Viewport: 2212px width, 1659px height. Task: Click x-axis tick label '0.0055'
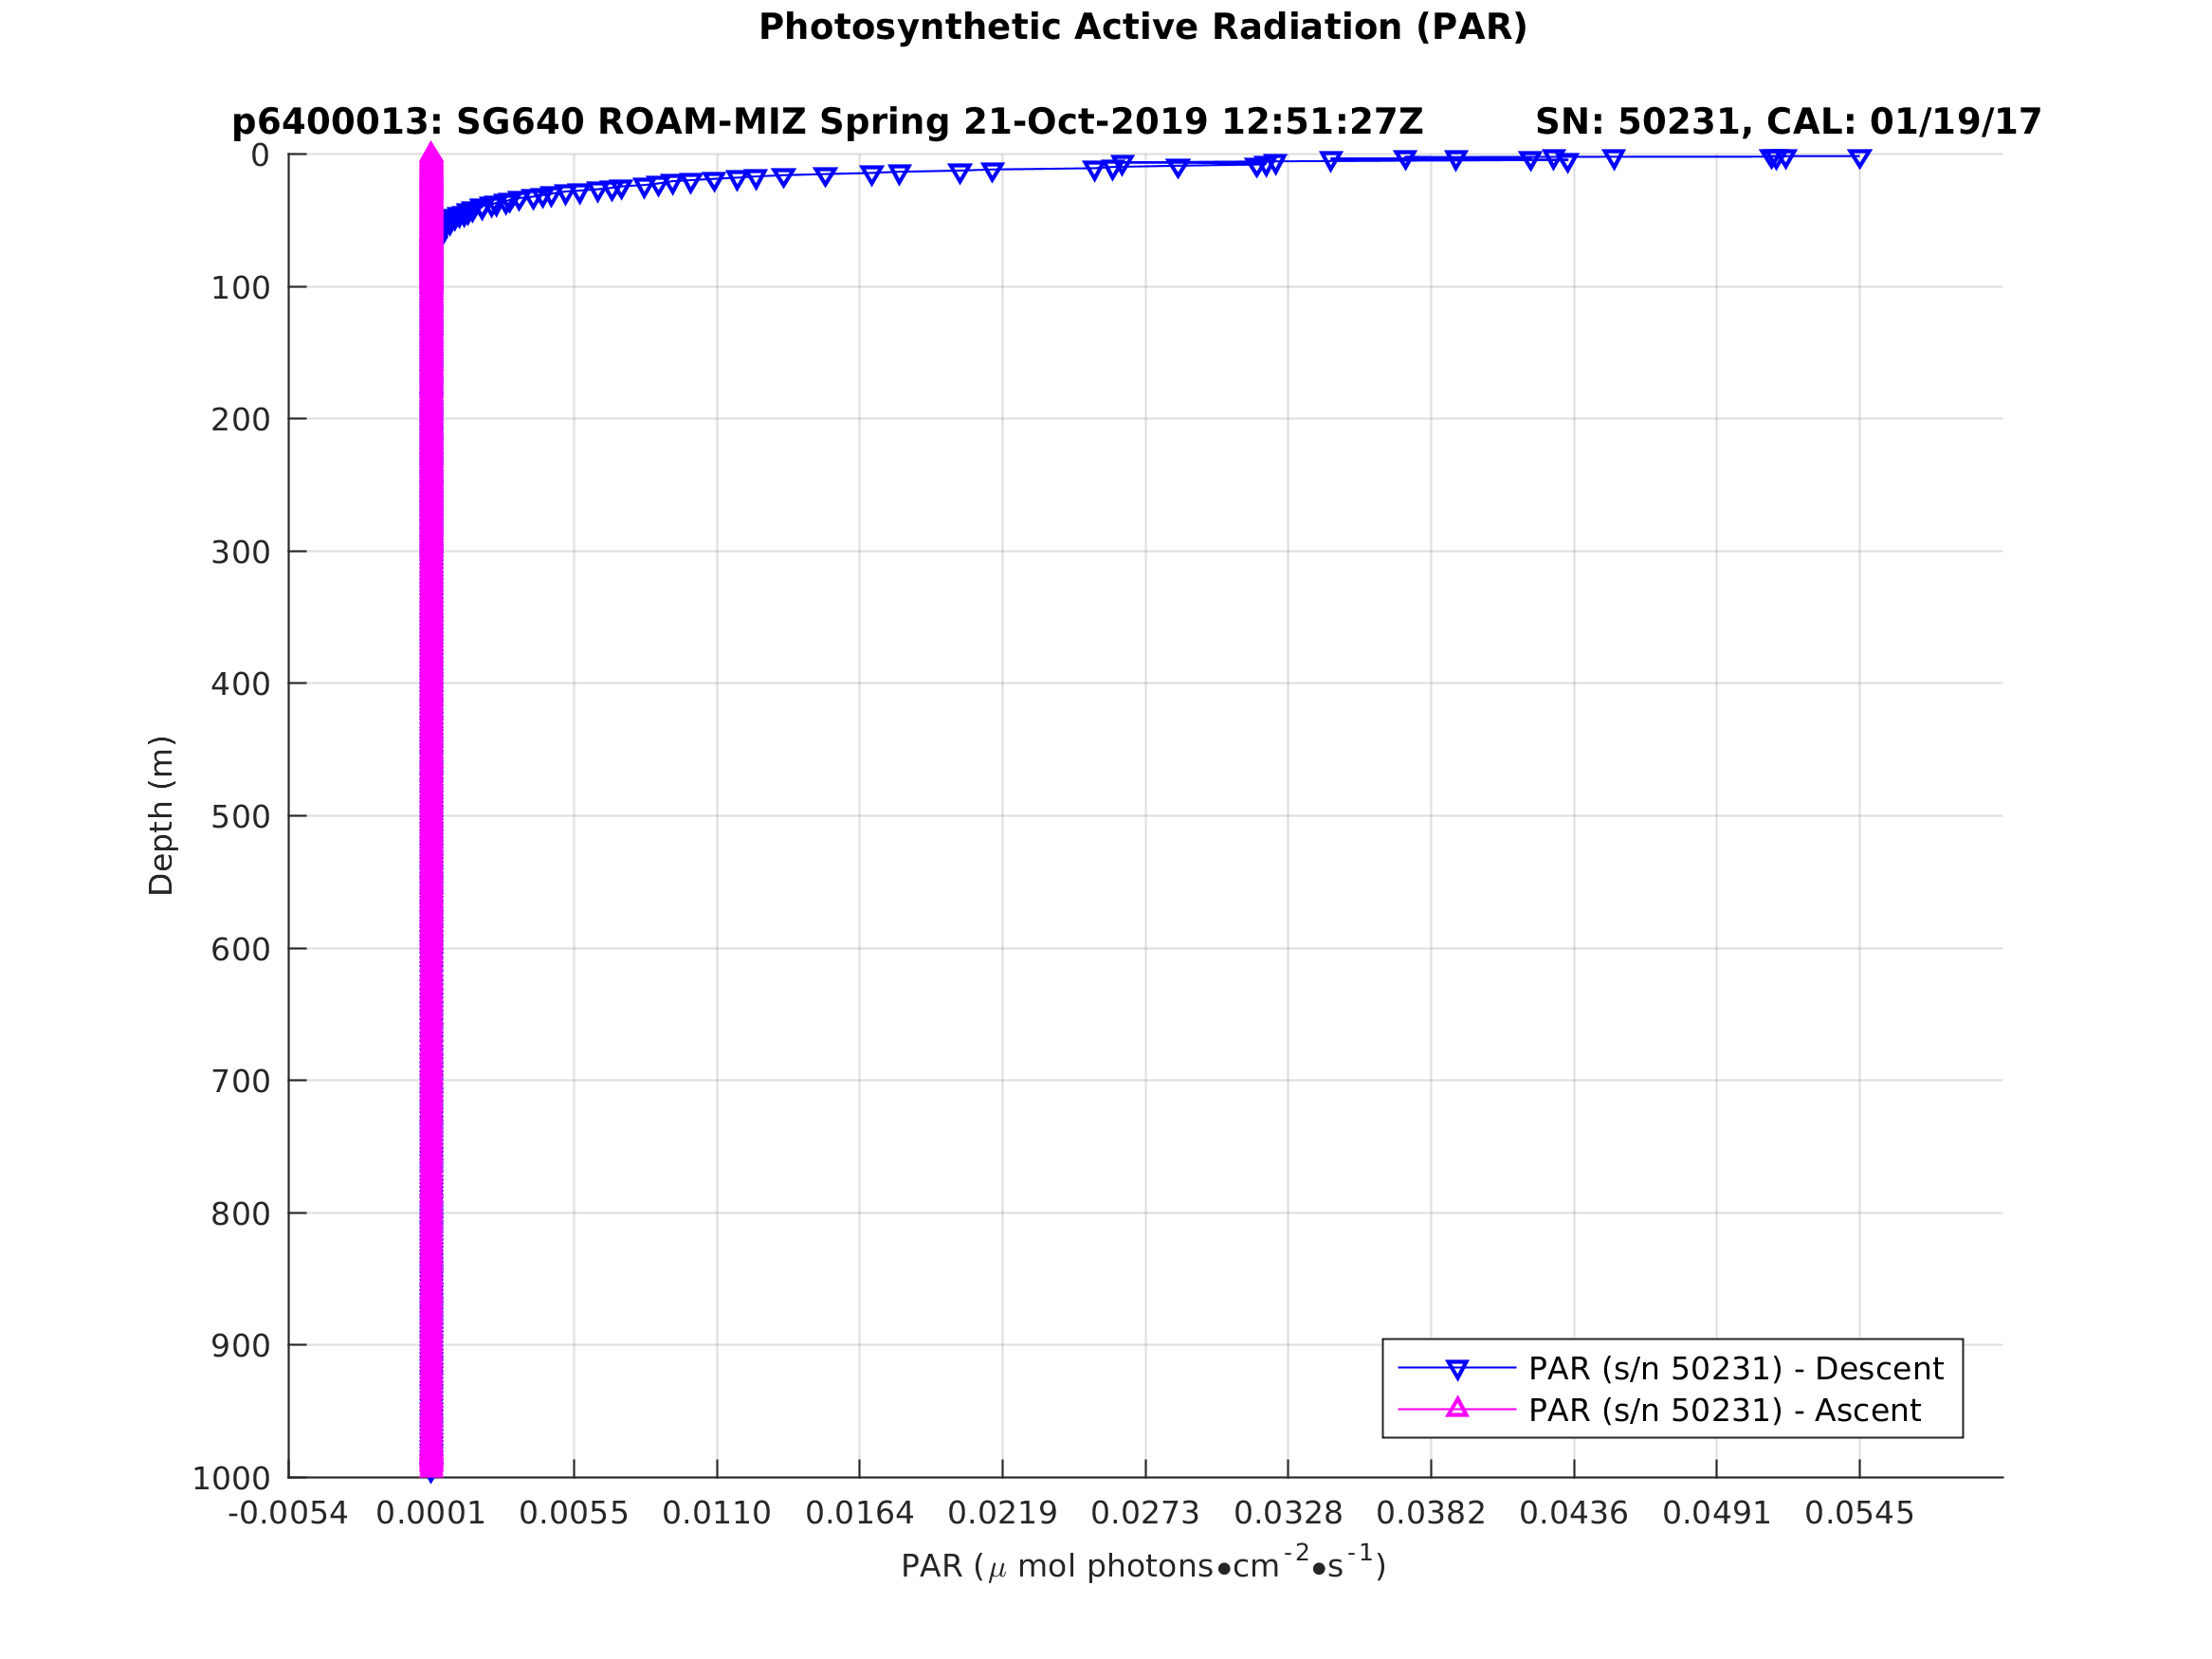coord(574,1513)
